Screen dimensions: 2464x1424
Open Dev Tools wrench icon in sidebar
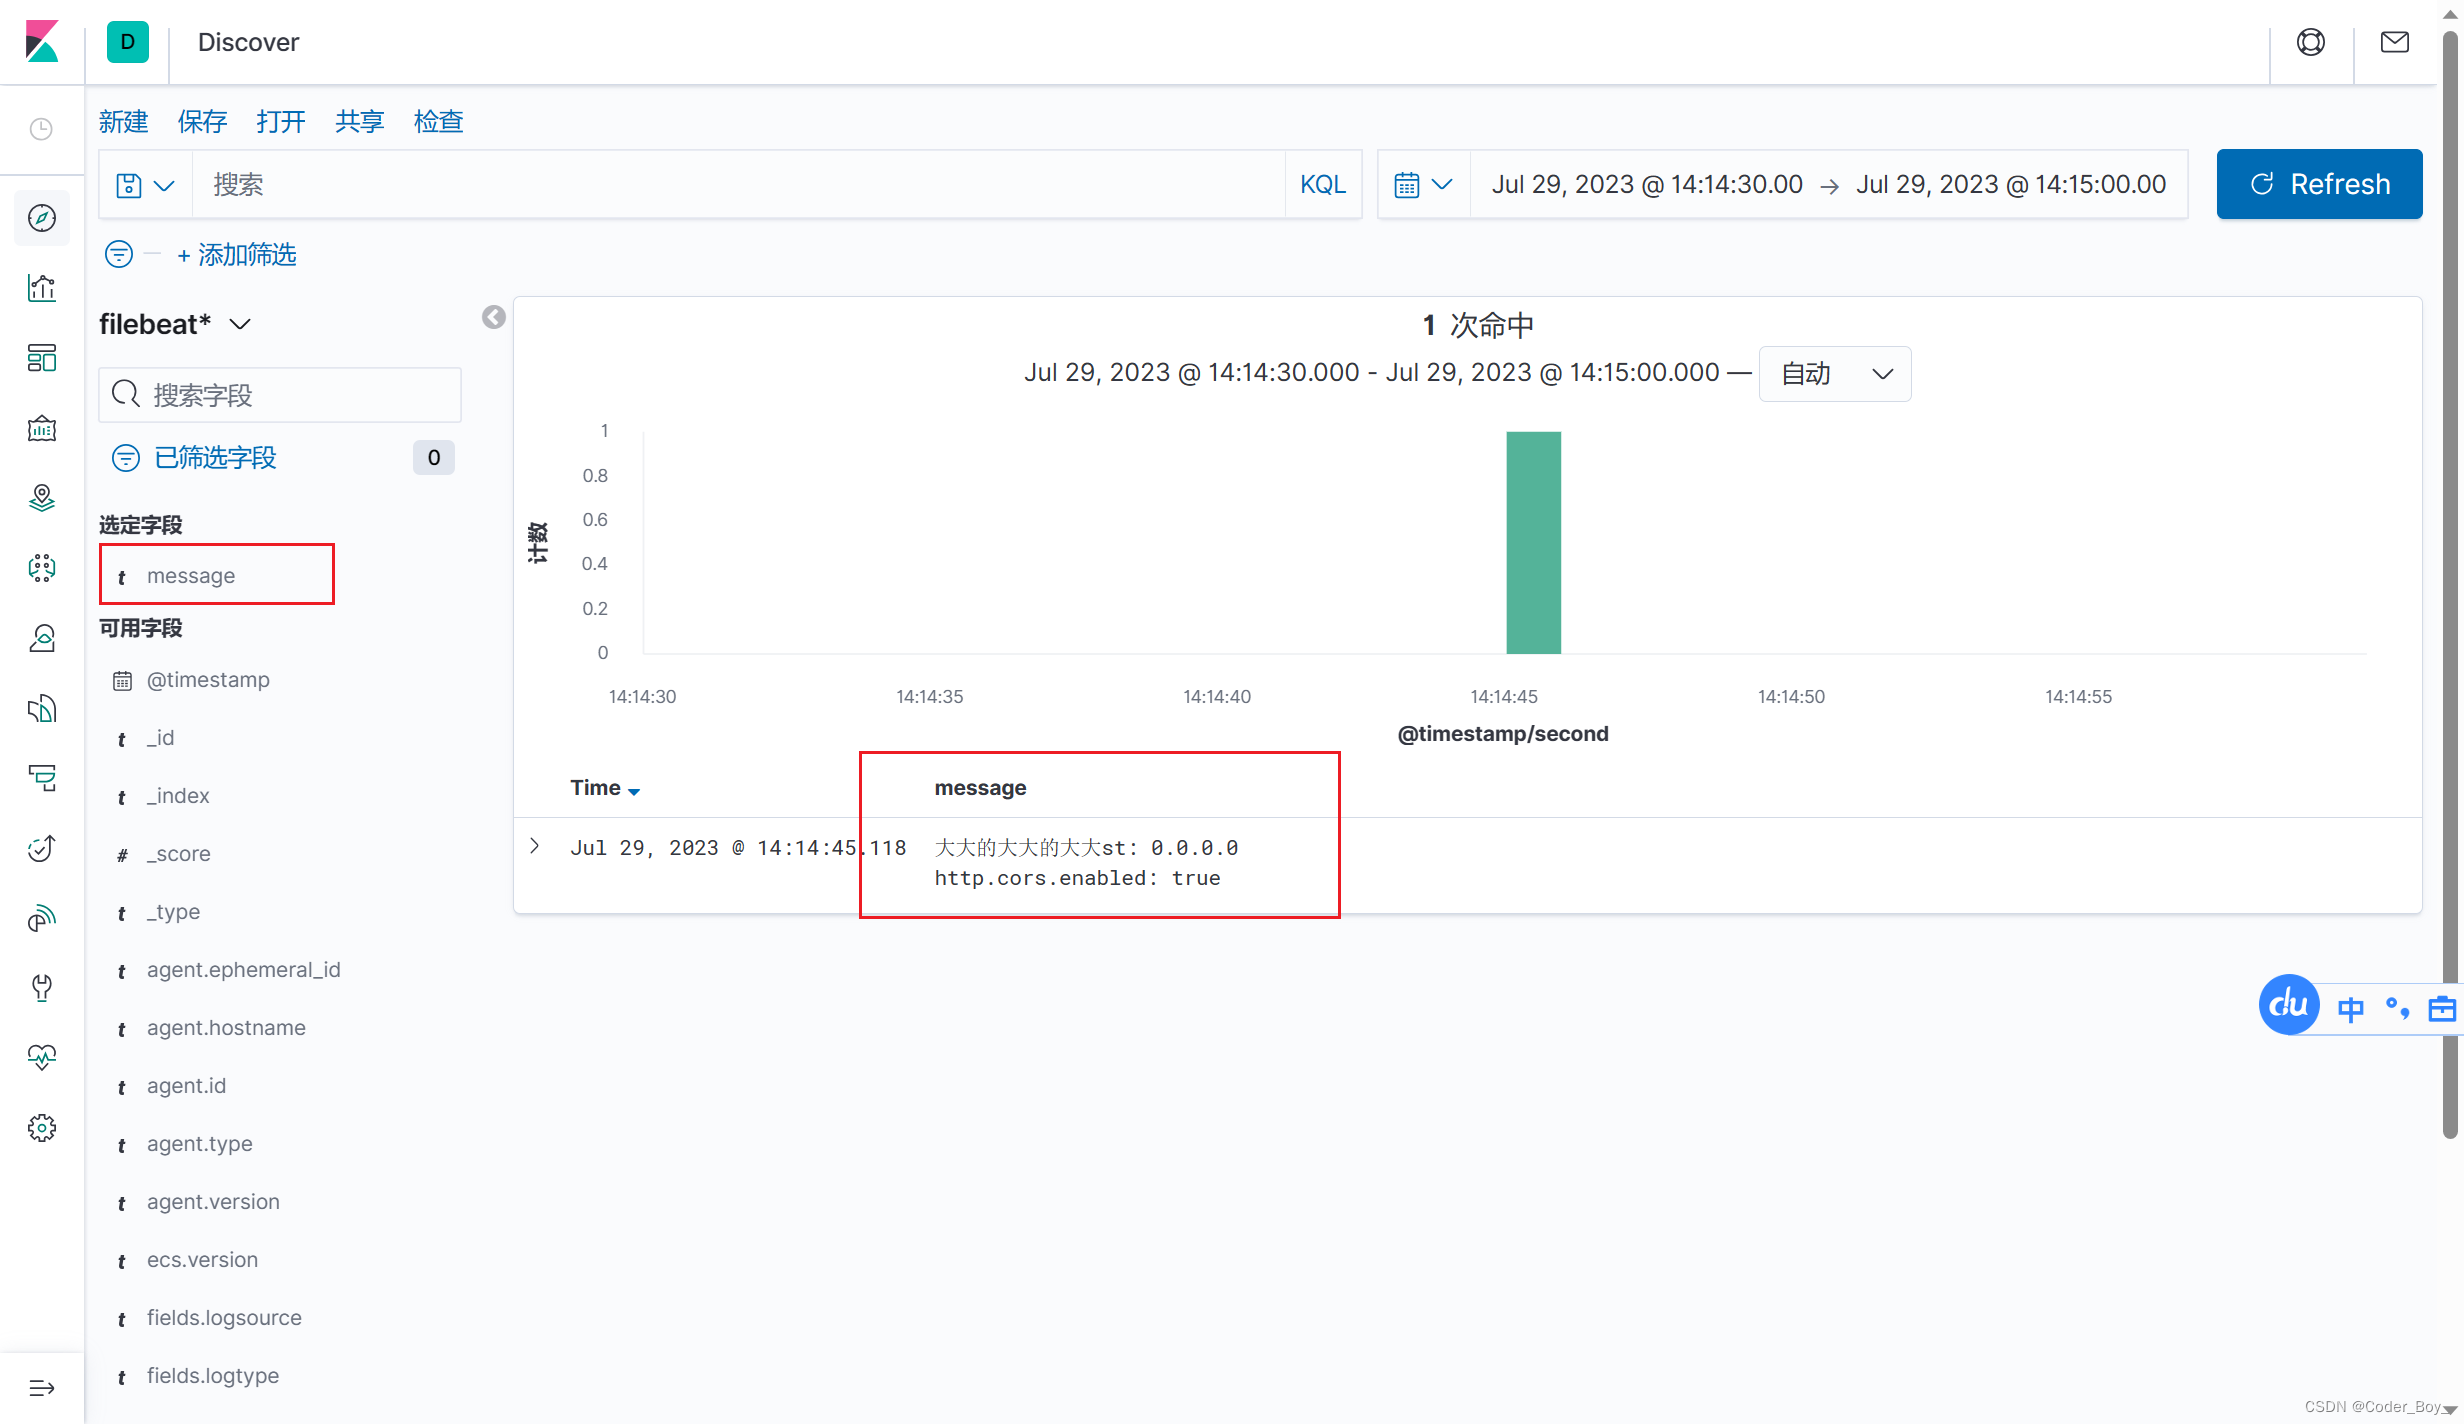[x=41, y=988]
